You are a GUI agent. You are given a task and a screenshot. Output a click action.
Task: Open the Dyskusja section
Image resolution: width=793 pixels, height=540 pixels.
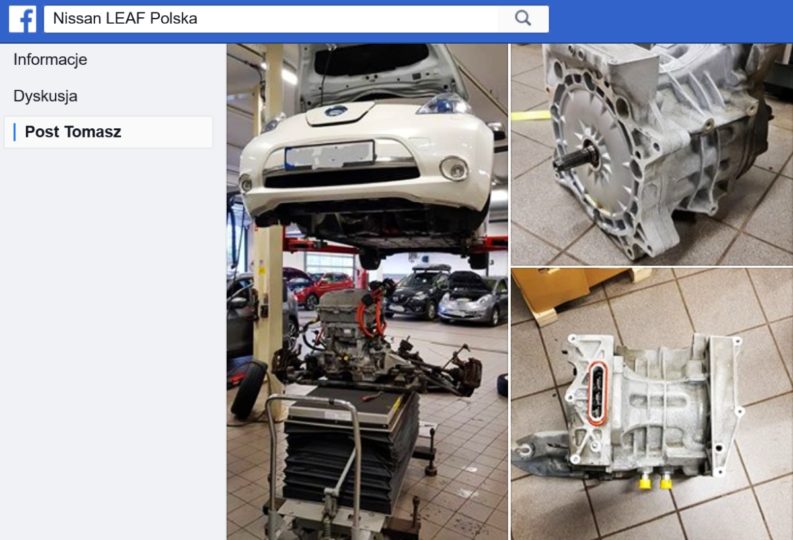pyautogui.click(x=46, y=96)
